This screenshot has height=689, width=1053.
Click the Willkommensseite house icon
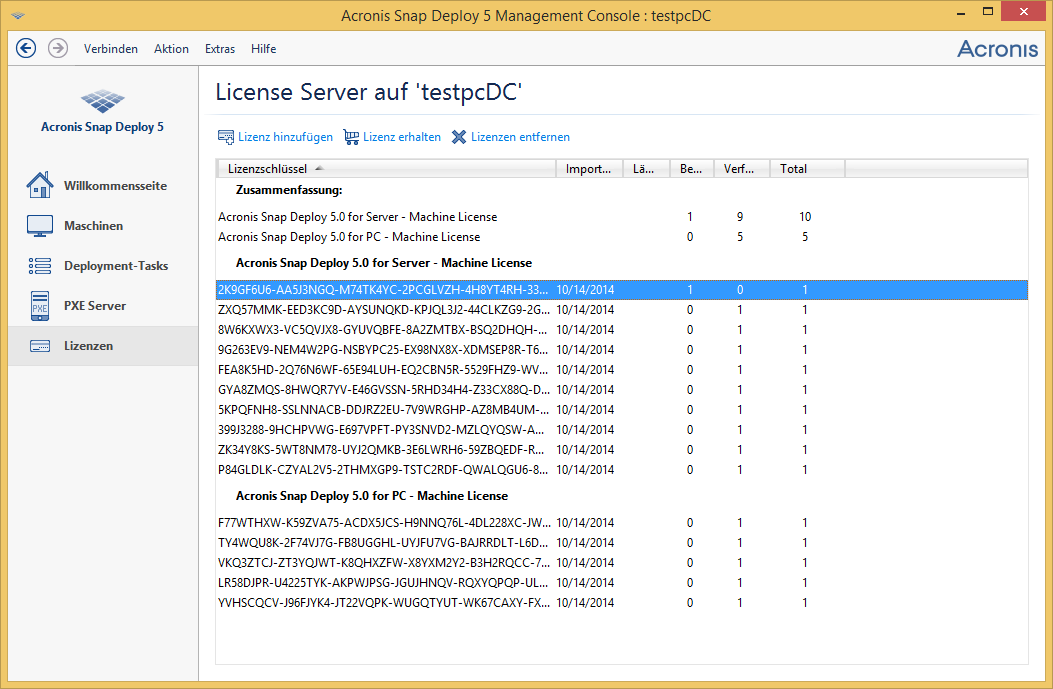pos(40,185)
